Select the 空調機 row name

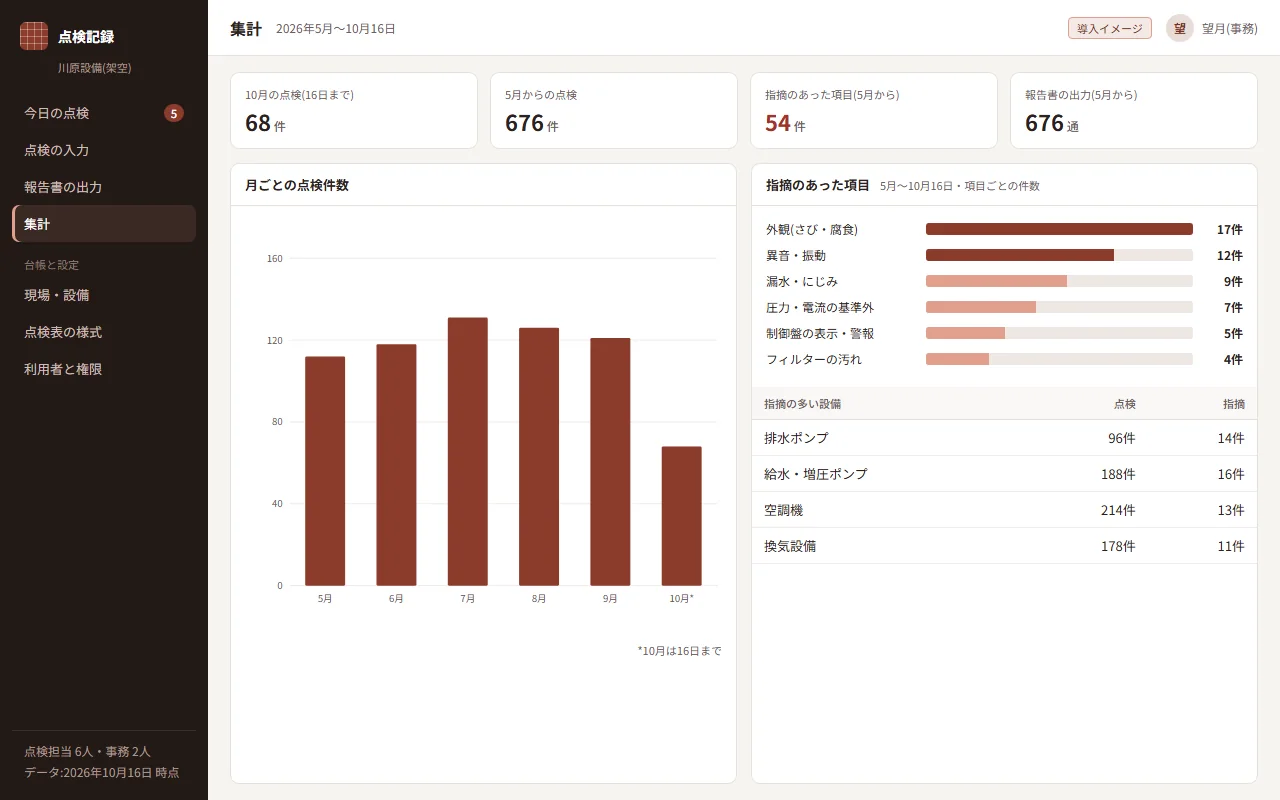click(x=783, y=510)
